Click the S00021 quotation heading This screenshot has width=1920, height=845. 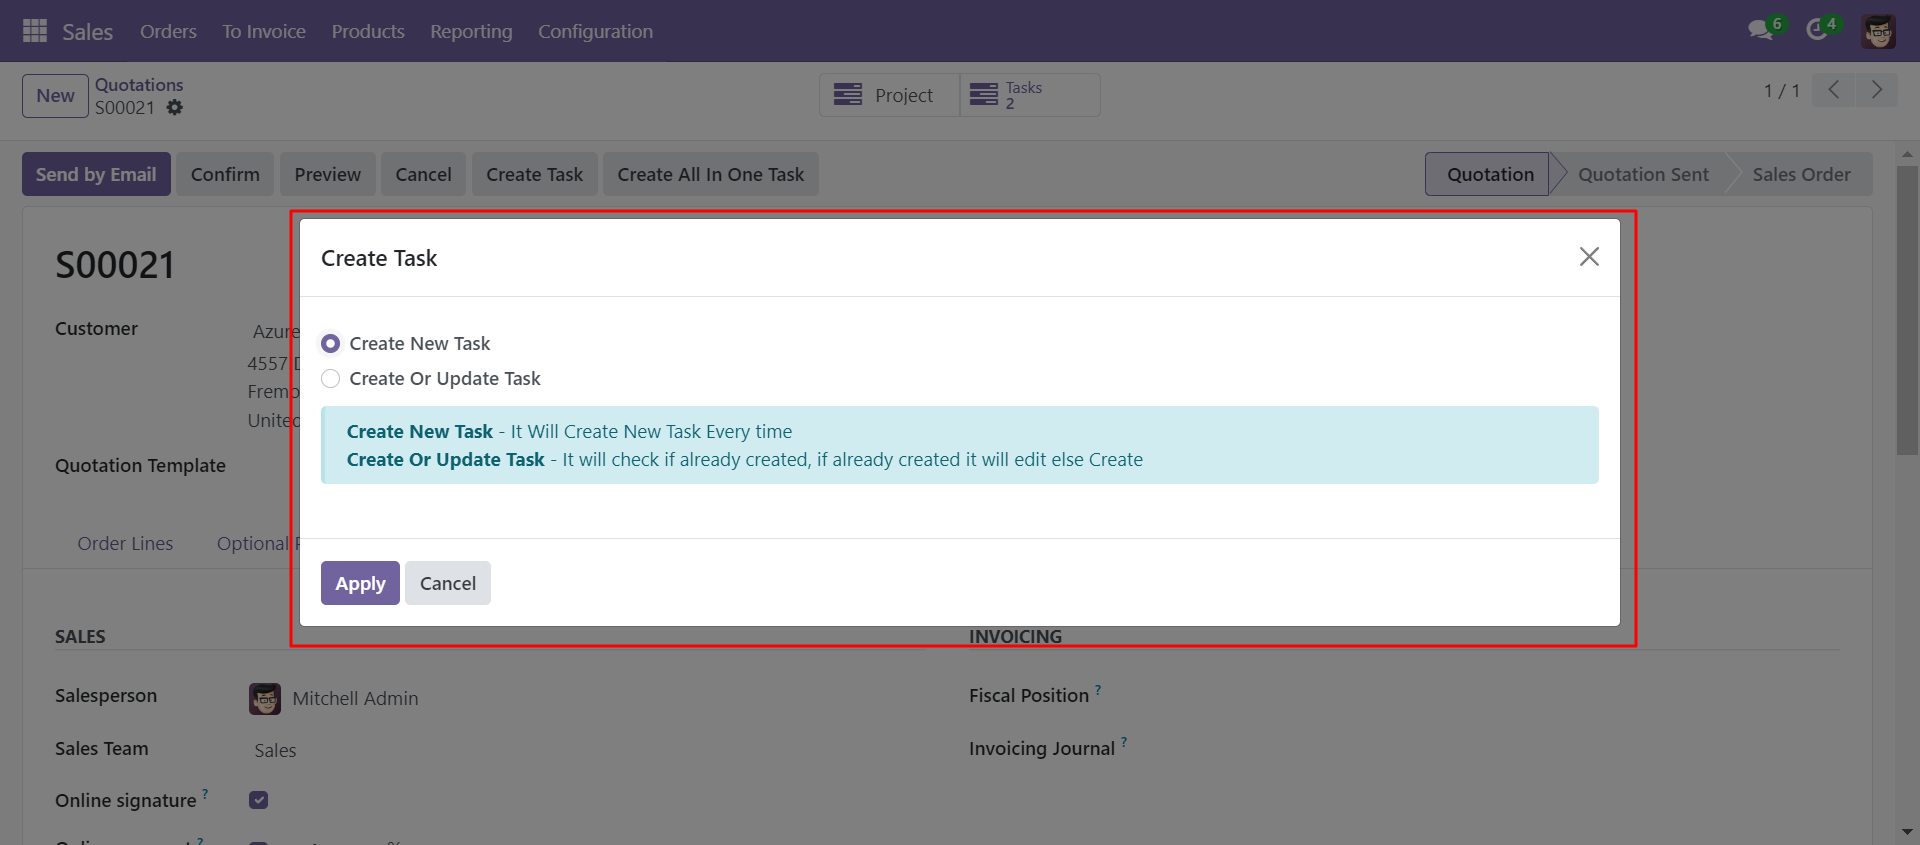[x=115, y=265]
